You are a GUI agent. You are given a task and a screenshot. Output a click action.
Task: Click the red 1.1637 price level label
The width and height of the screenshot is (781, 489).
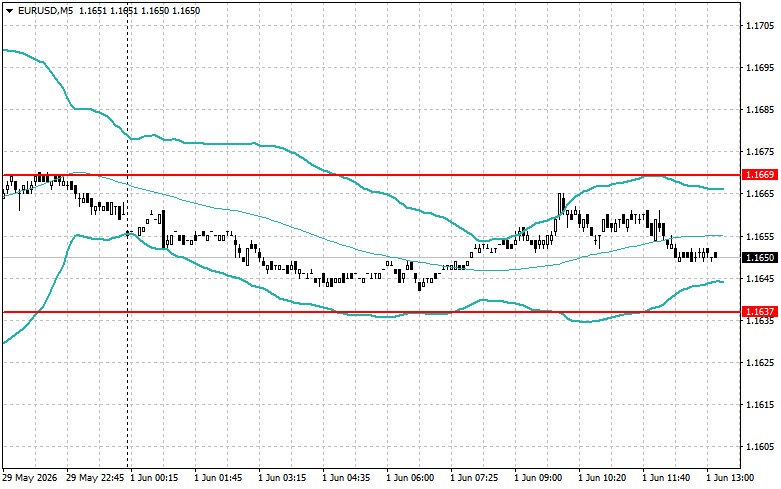pyautogui.click(x=760, y=312)
